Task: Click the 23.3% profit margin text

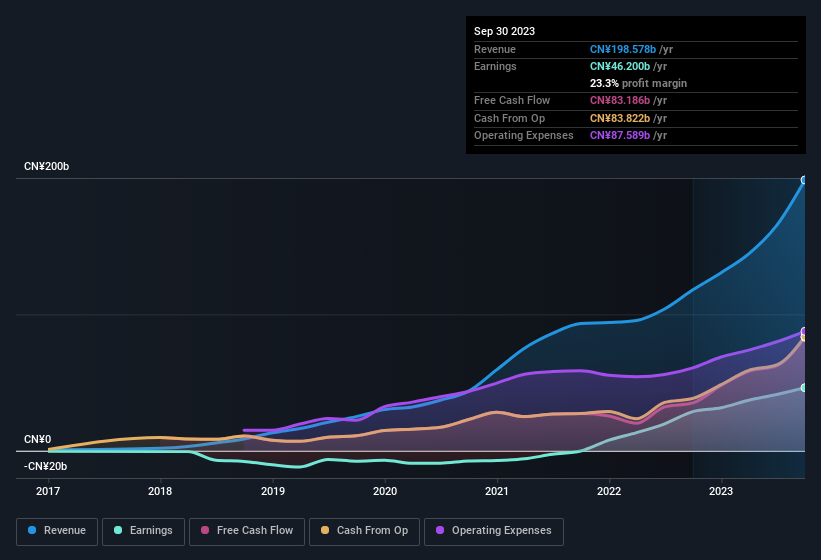Action: pos(638,83)
